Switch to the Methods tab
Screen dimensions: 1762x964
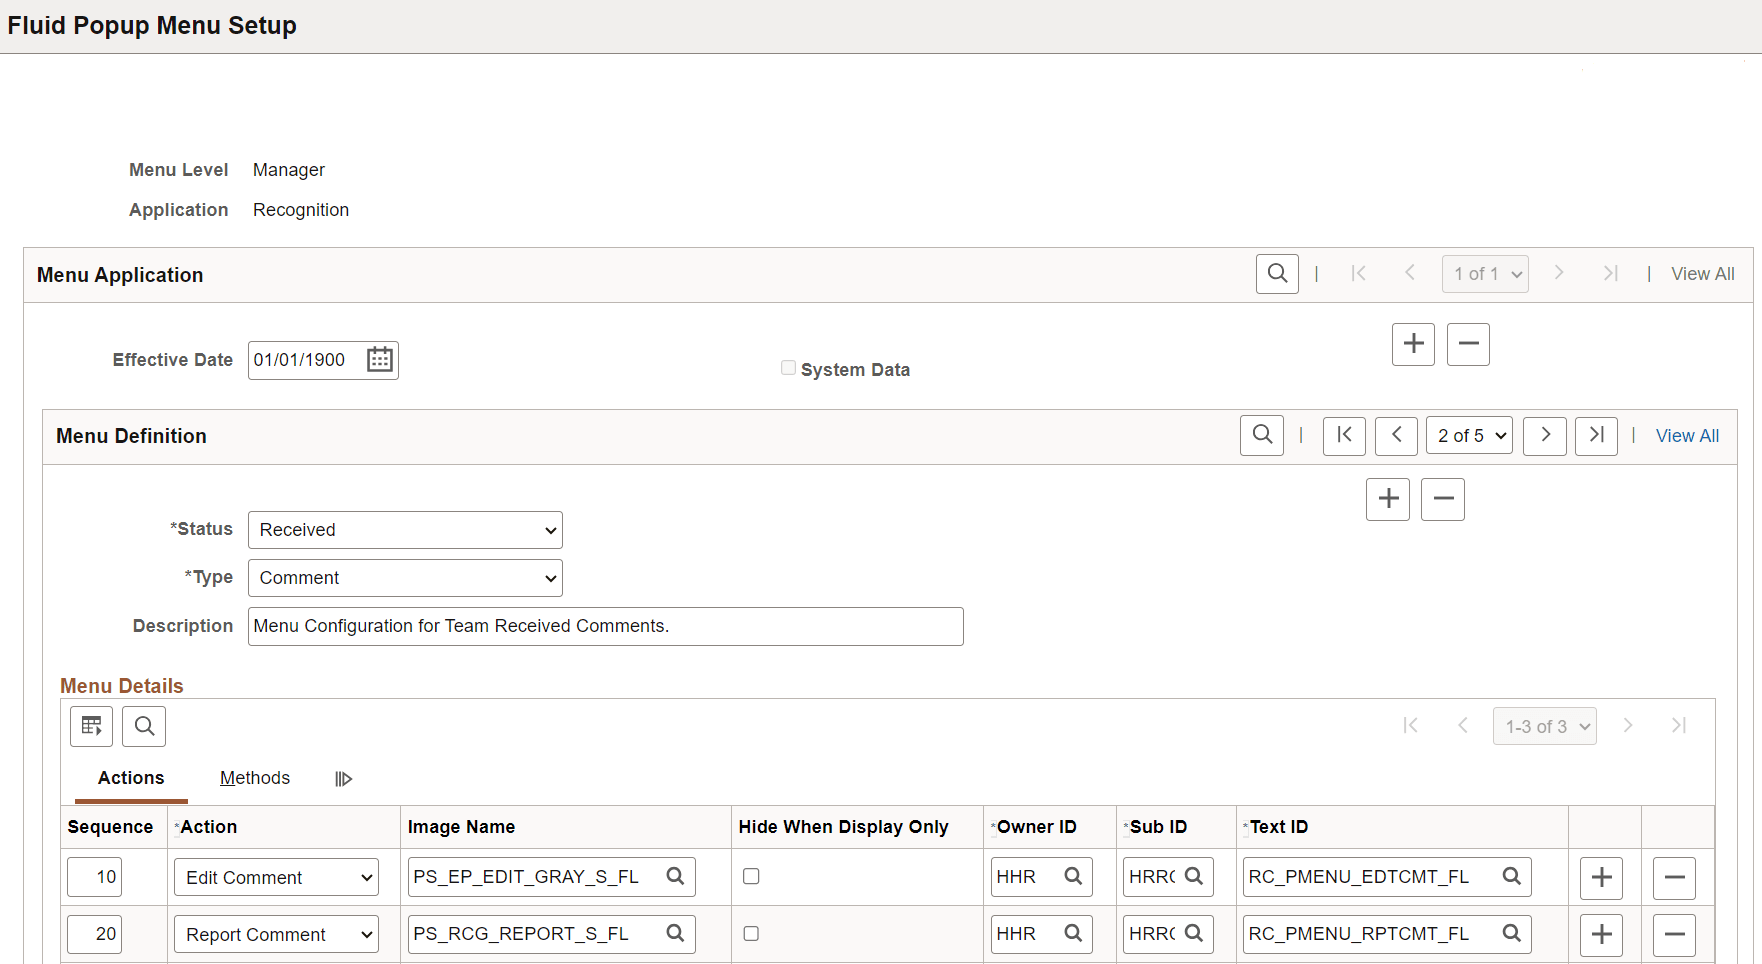point(255,778)
